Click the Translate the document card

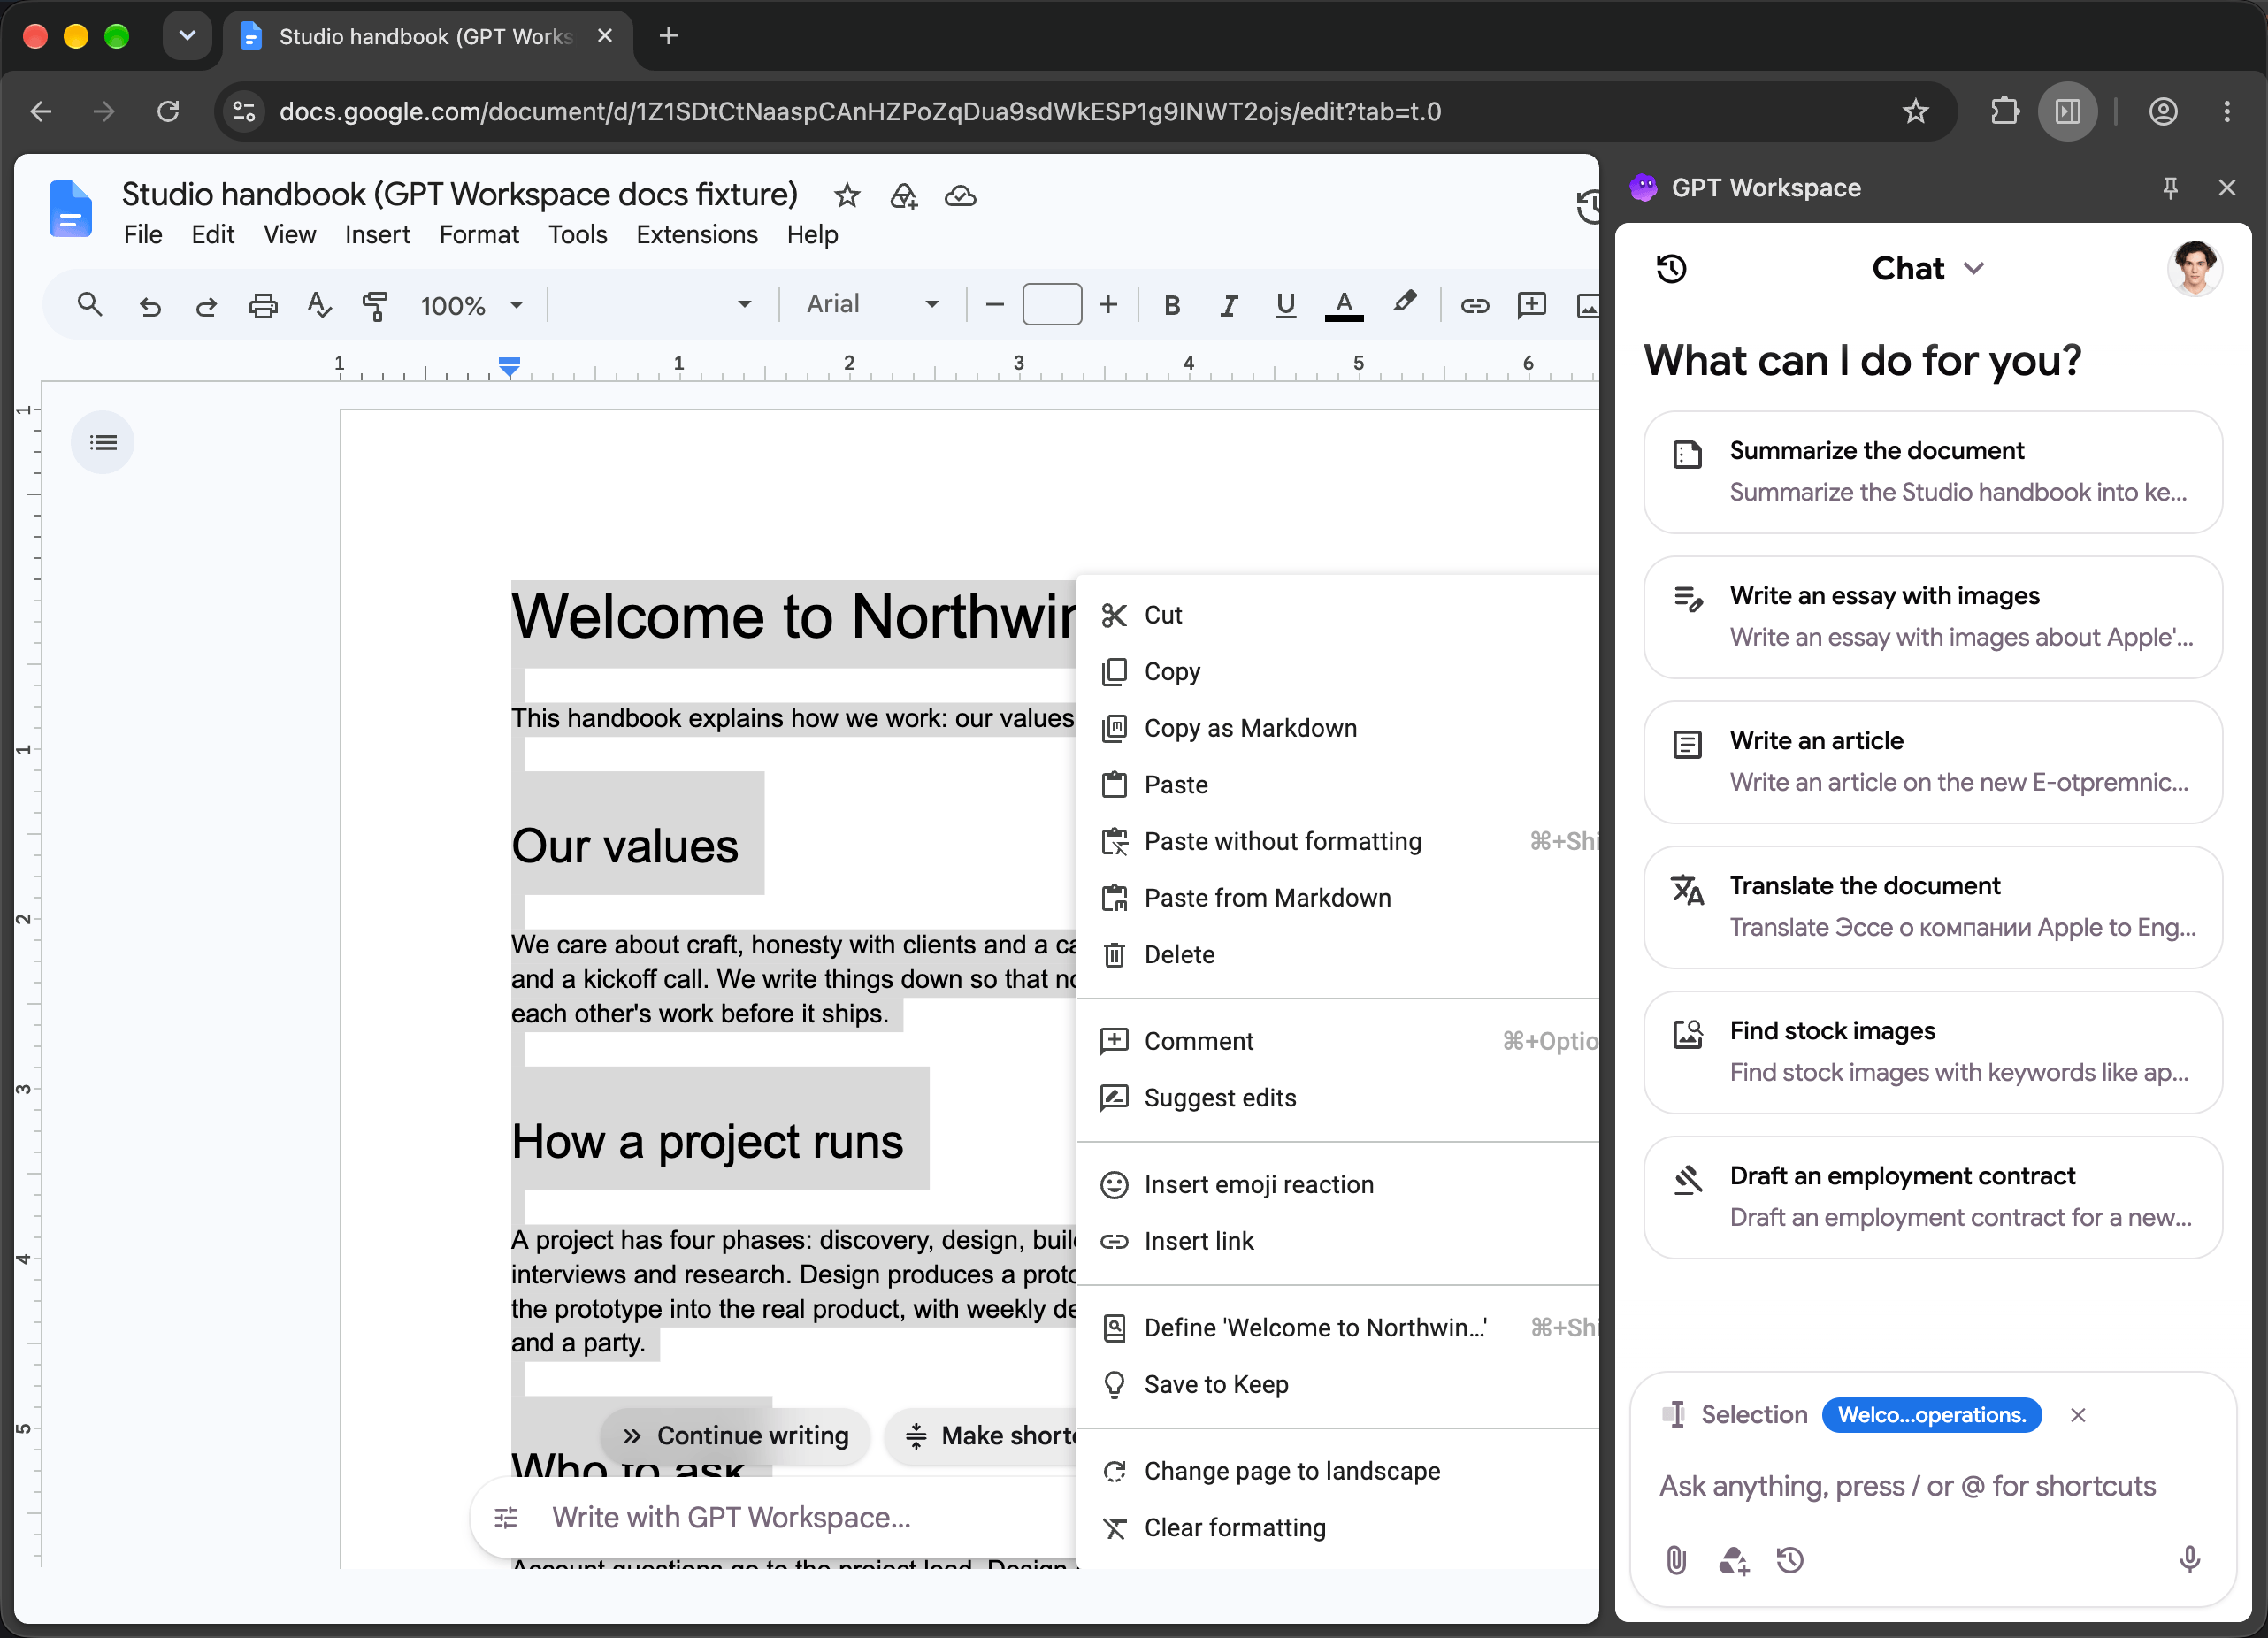click(1932, 907)
